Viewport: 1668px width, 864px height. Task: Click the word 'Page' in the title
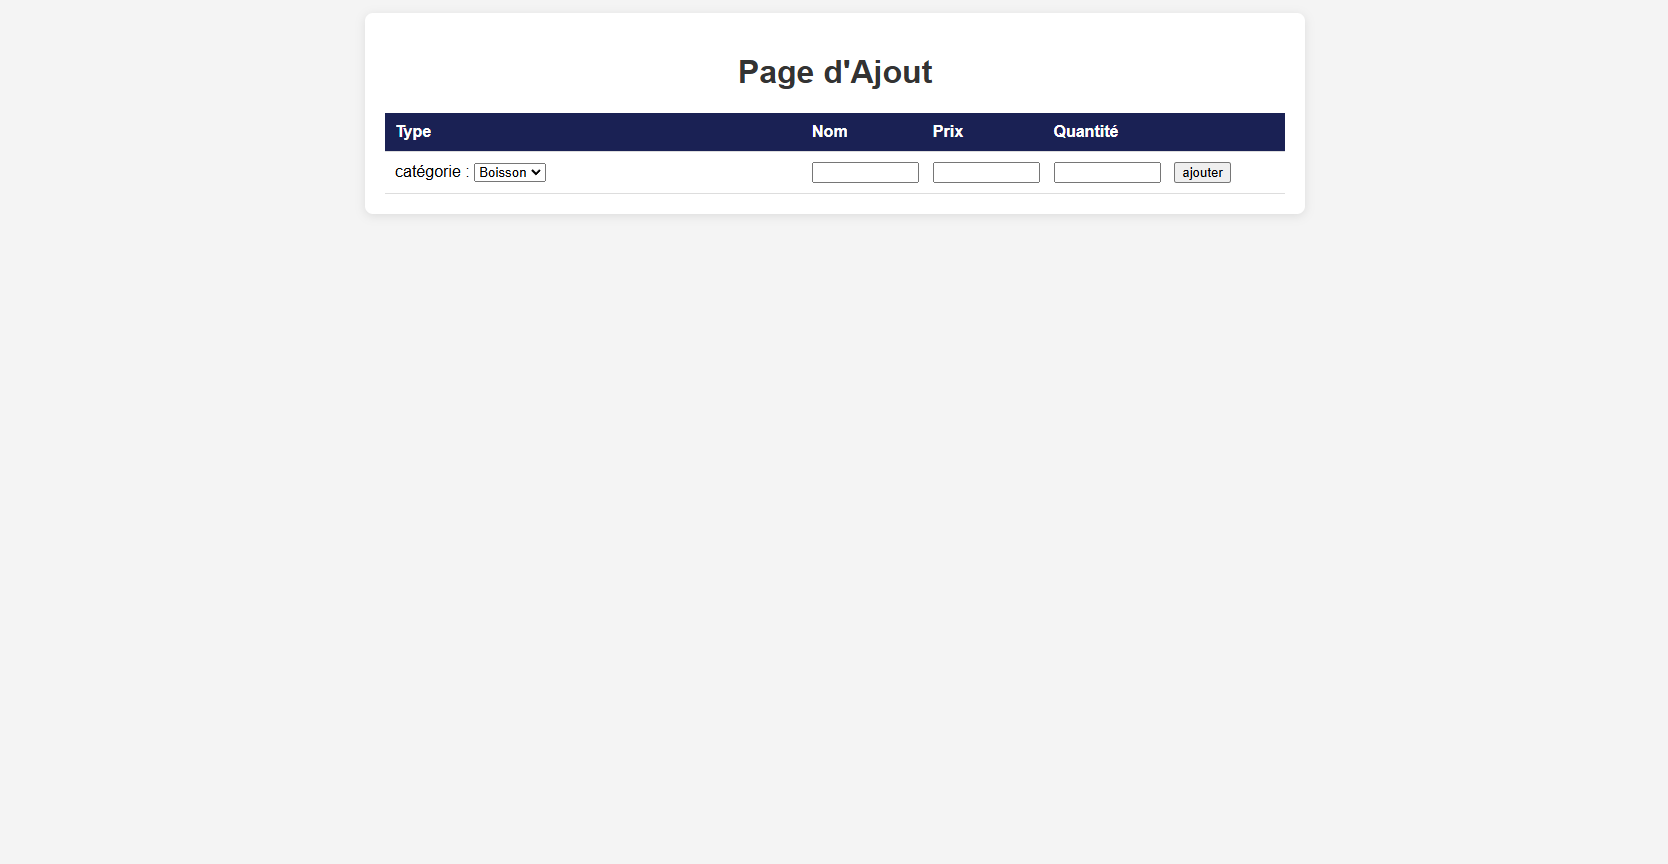tap(775, 72)
